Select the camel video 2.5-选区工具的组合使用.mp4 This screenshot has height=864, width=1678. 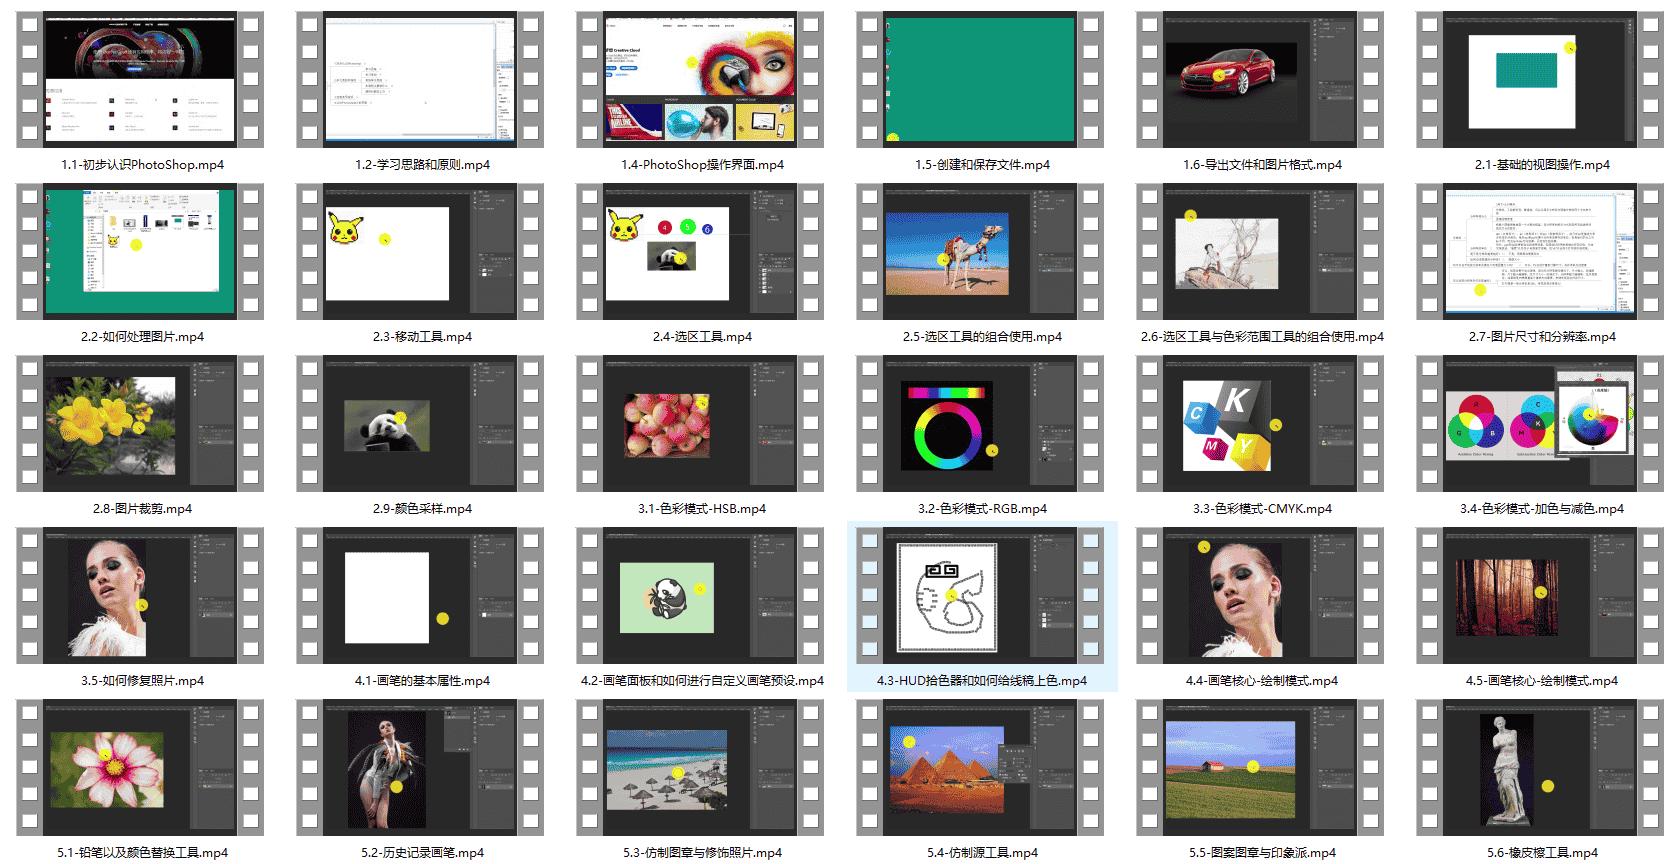point(980,252)
